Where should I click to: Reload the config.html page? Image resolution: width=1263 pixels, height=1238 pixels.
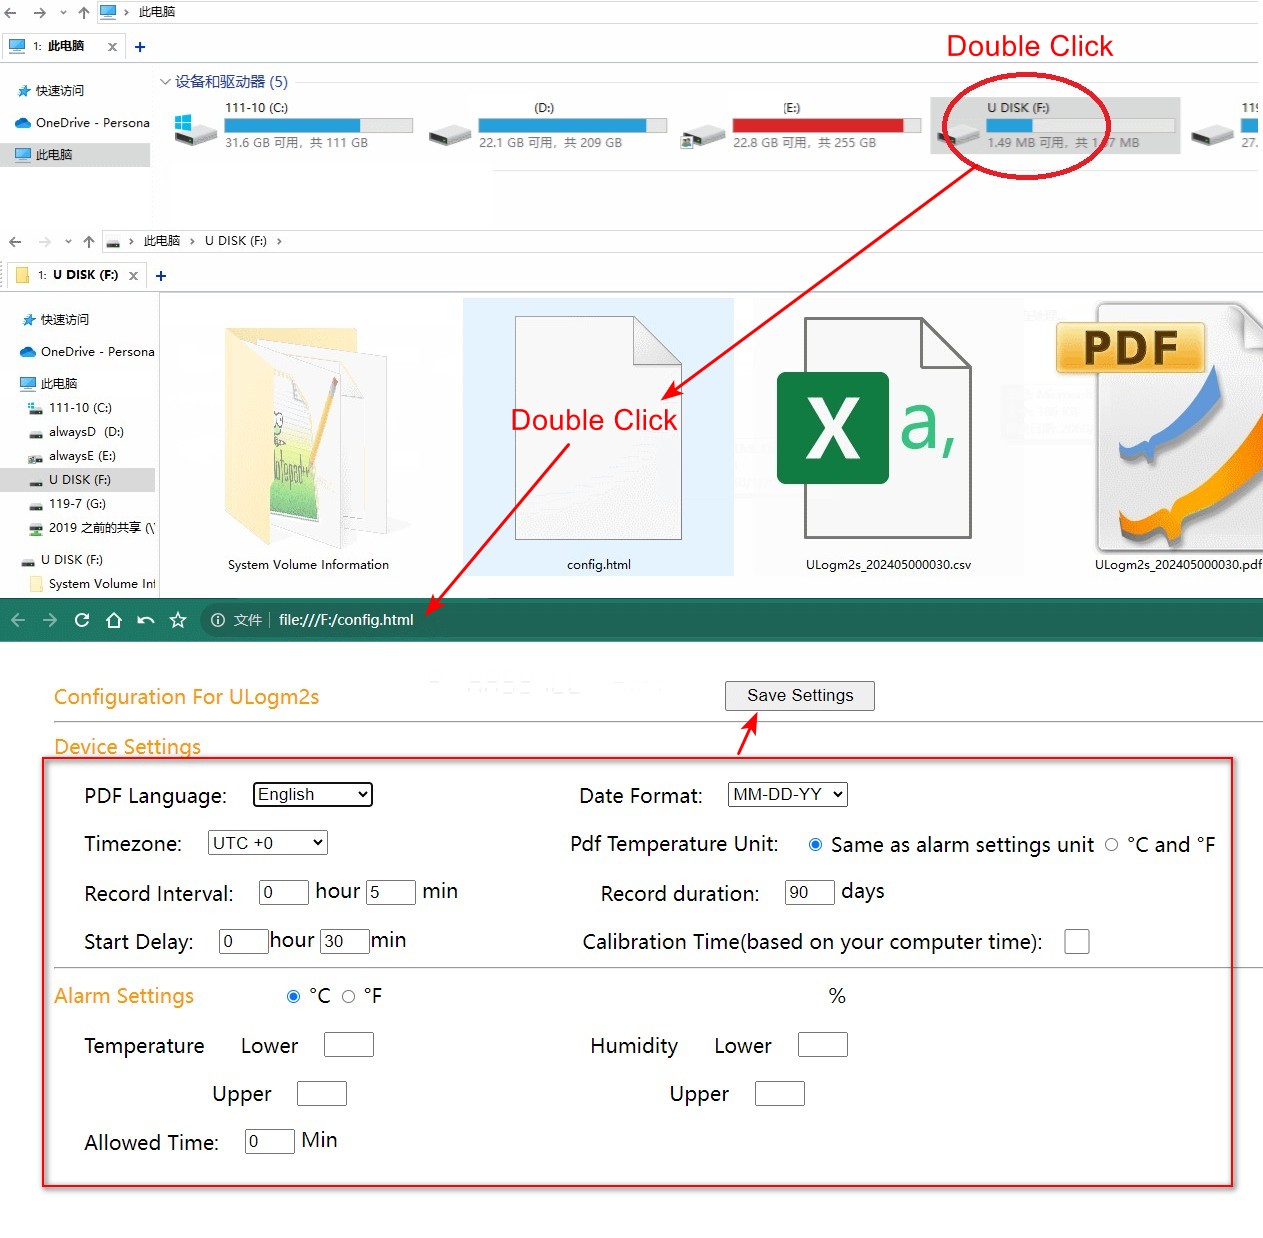pyautogui.click(x=82, y=620)
